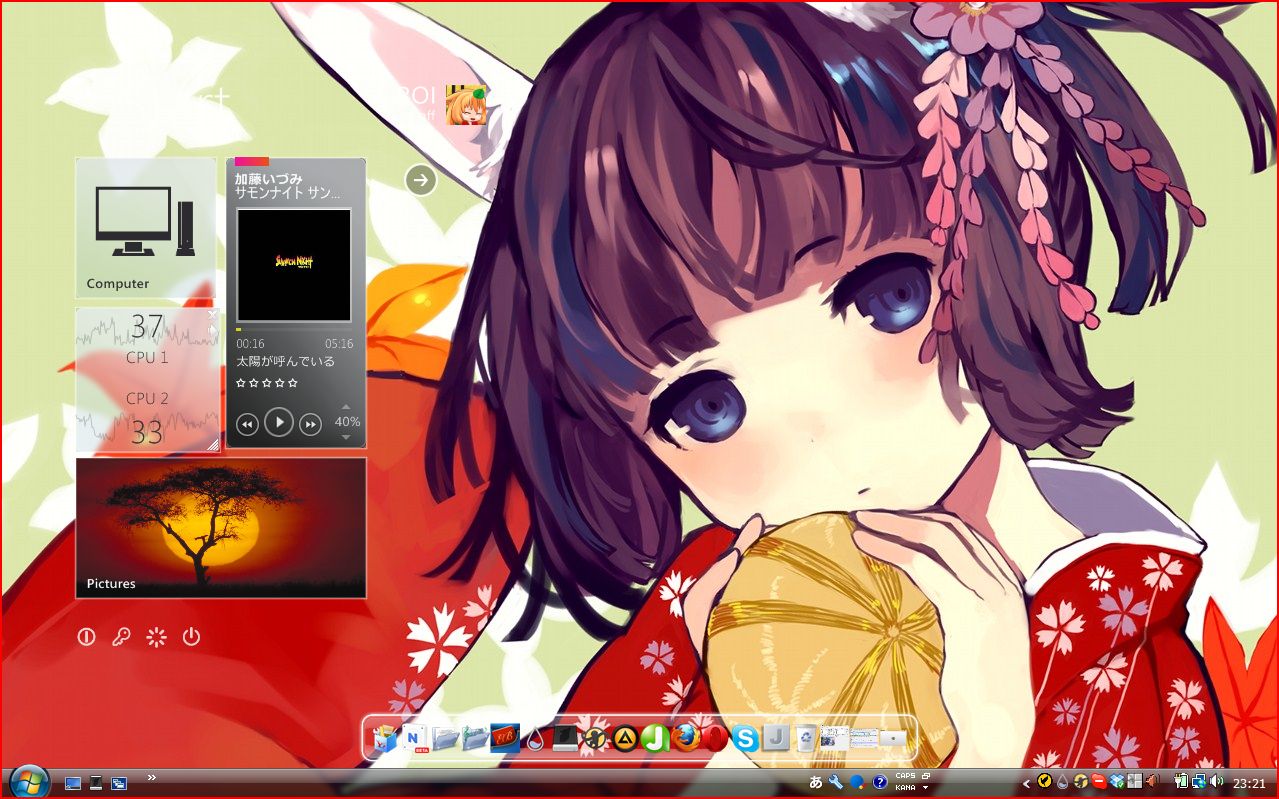Click the spinning restart icon
Image resolution: width=1279 pixels, height=799 pixels.
(156, 637)
